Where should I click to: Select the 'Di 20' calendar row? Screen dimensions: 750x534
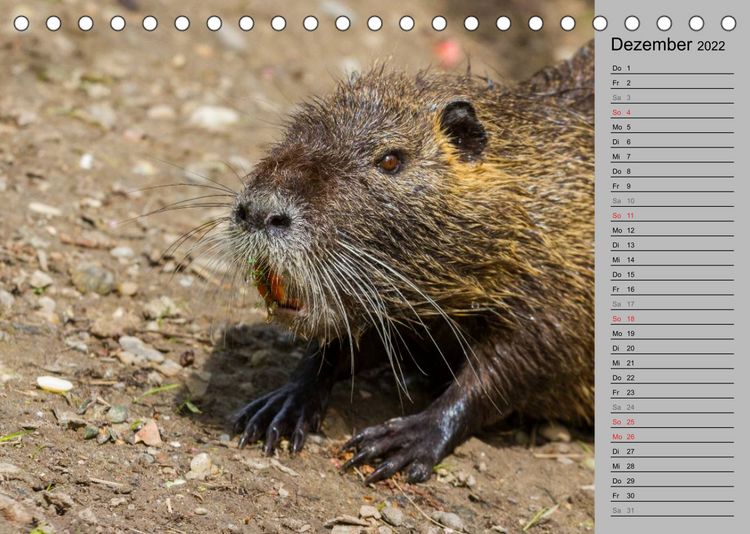pyautogui.click(x=672, y=348)
